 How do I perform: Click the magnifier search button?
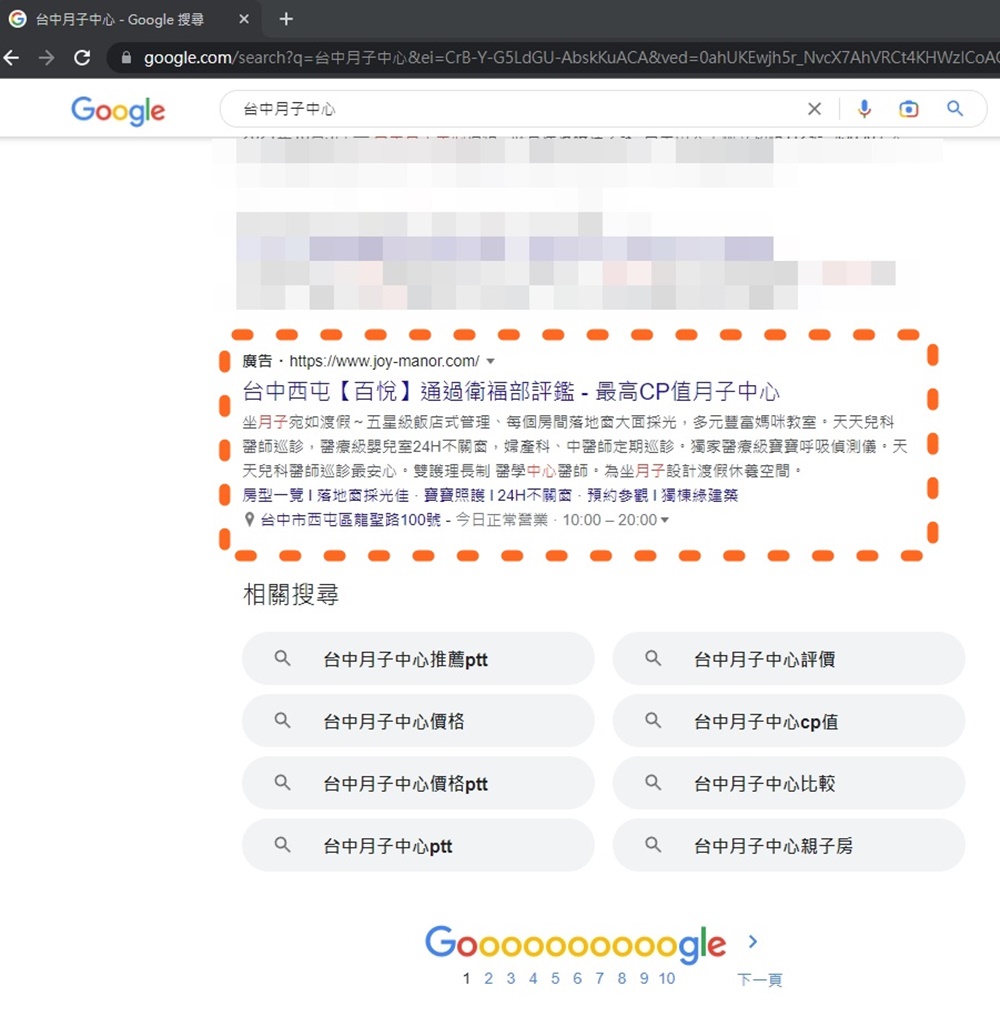tap(955, 108)
